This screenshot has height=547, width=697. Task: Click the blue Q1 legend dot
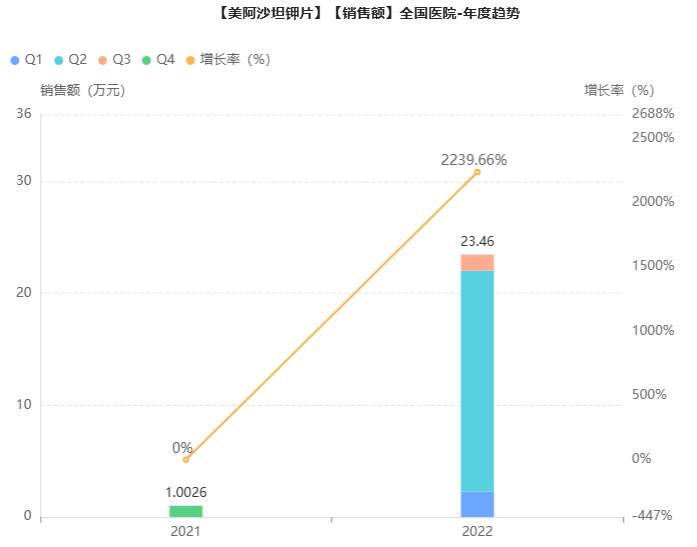click(x=14, y=60)
